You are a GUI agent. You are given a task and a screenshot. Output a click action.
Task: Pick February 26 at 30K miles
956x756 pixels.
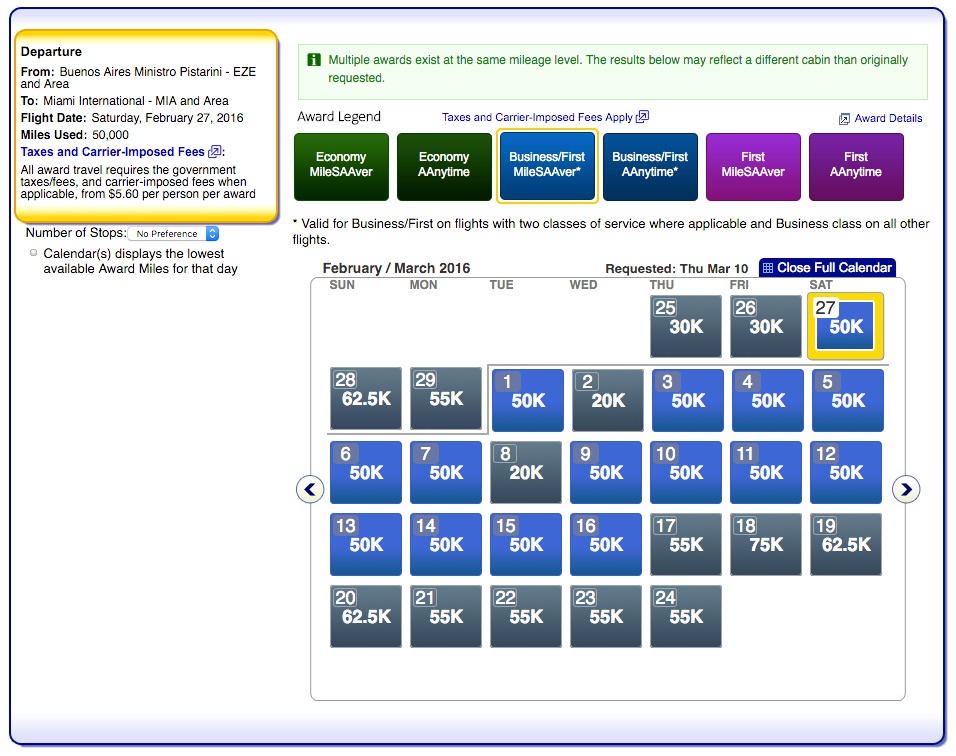[x=766, y=326]
